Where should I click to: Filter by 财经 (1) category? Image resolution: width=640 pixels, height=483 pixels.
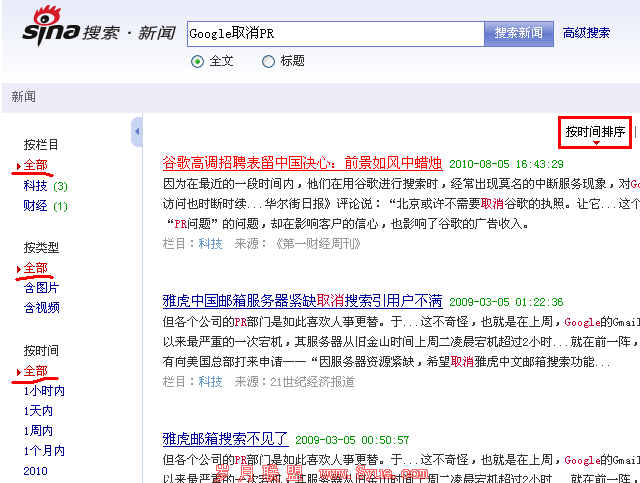[x=45, y=206]
